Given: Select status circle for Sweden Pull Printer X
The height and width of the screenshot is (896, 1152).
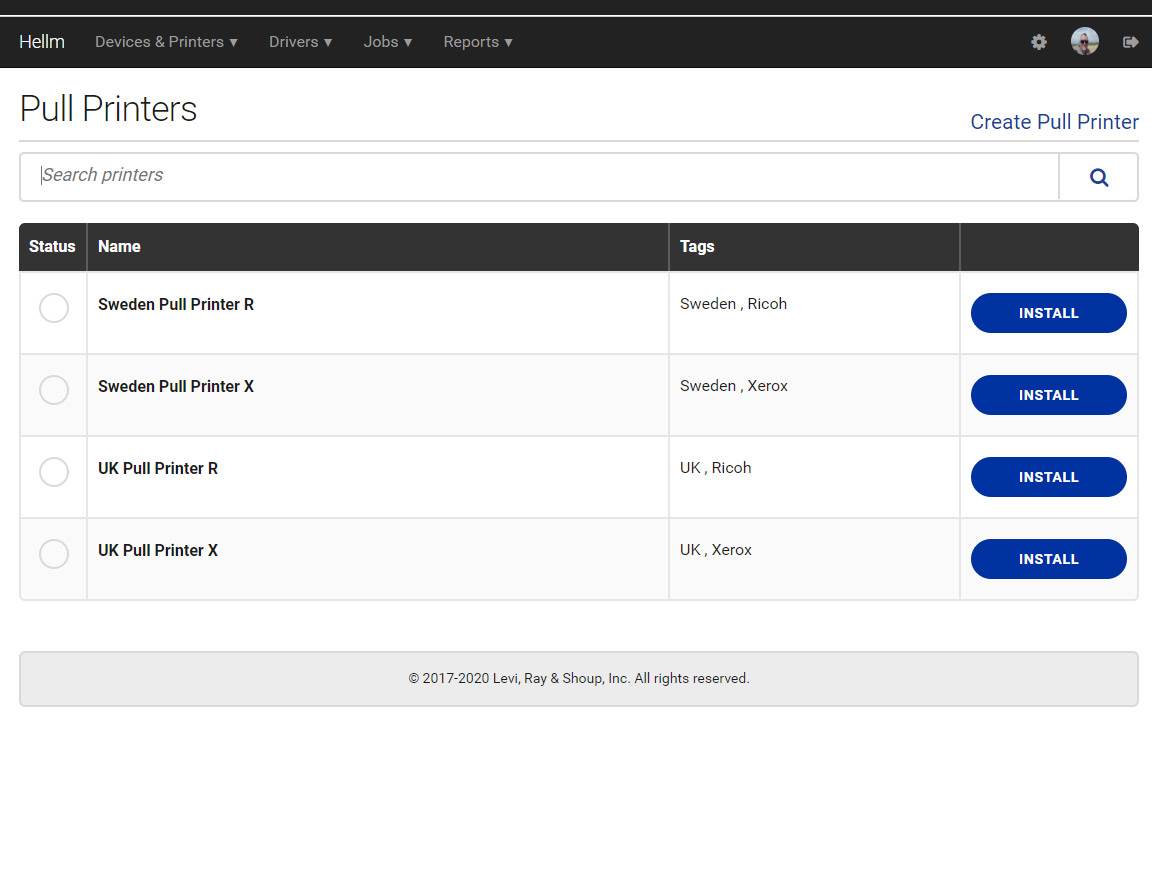Looking at the screenshot, I should tap(54, 390).
